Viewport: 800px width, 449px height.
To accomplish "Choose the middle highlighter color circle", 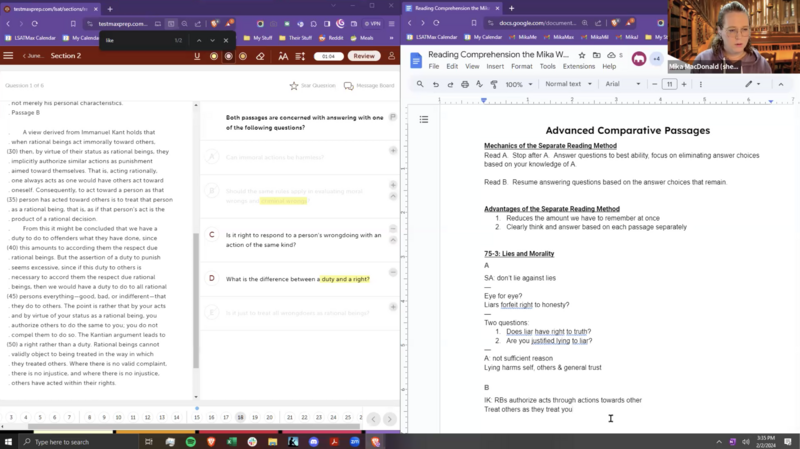I will (229, 56).
